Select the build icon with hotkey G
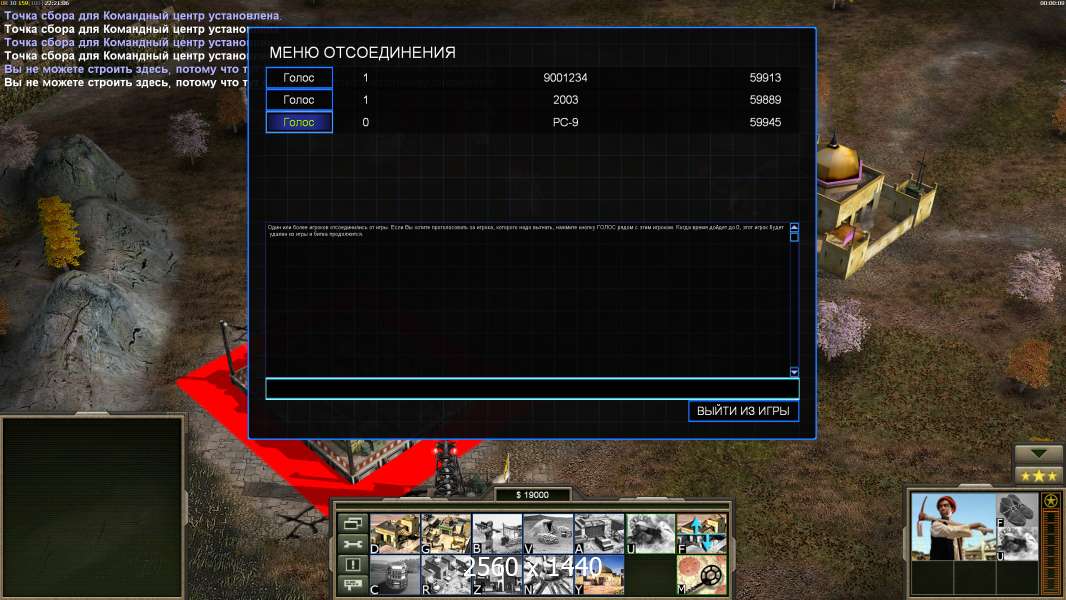The height and width of the screenshot is (600, 1066). pos(446,533)
